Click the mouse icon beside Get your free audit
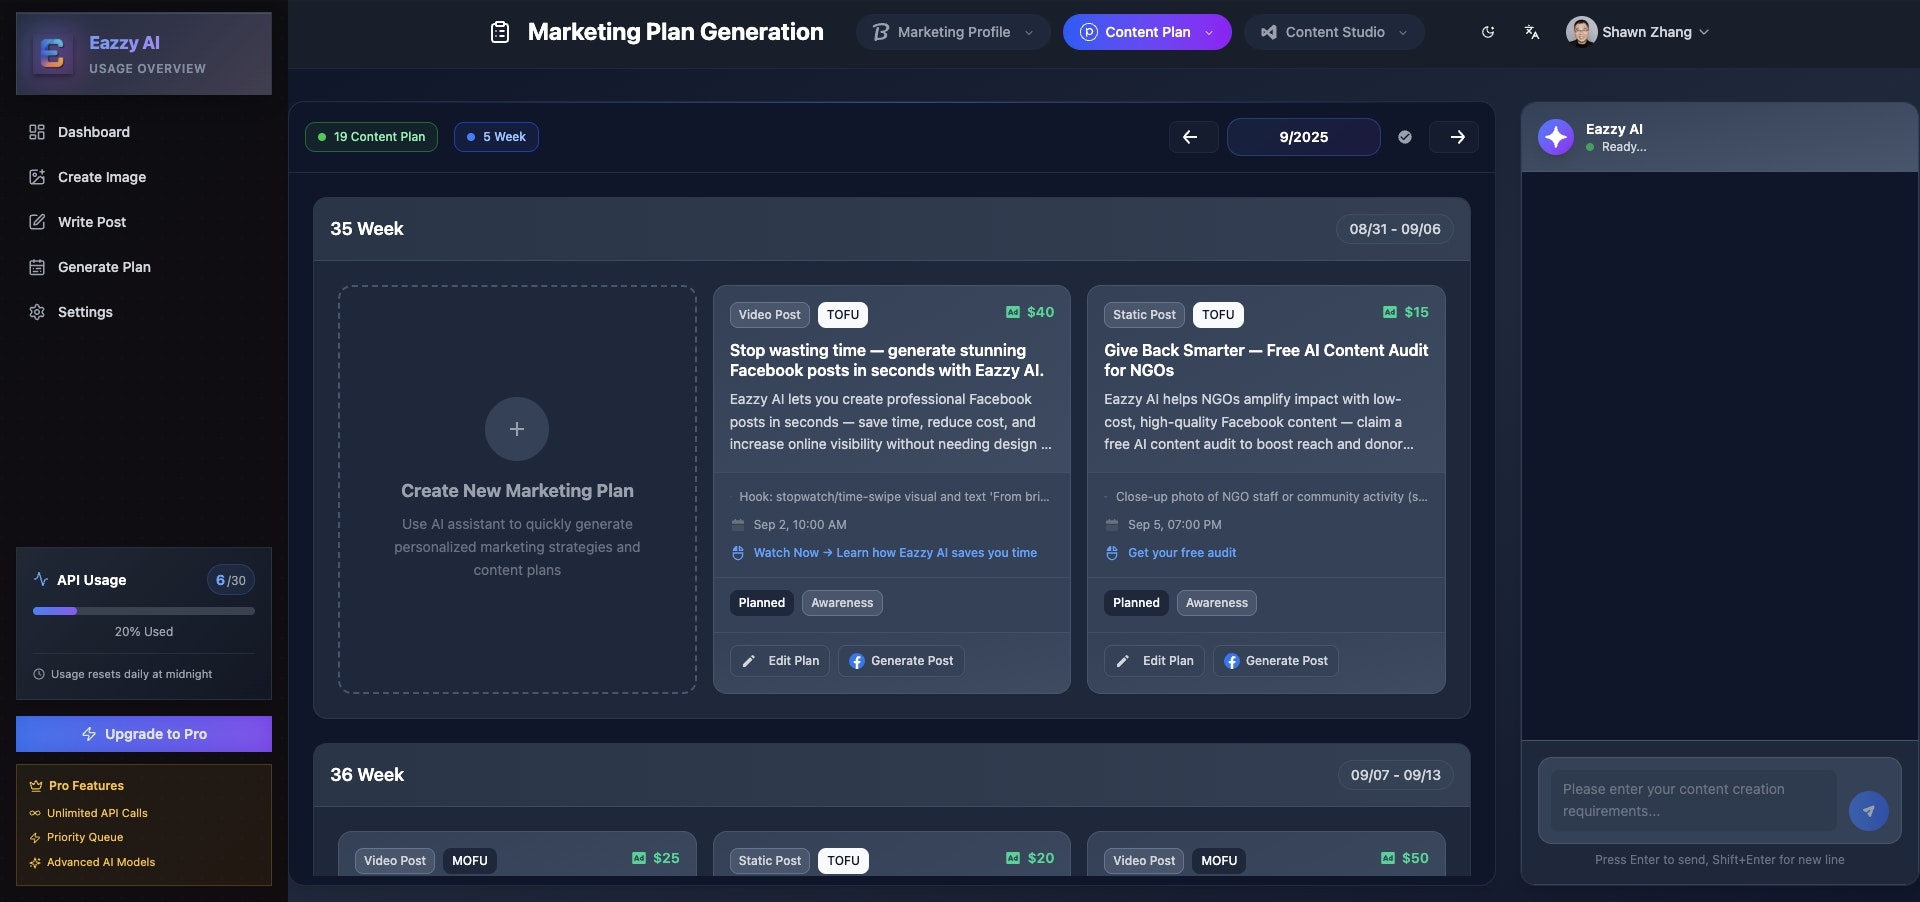Image resolution: width=1920 pixels, height=902 pixels. click(1112, 553)
